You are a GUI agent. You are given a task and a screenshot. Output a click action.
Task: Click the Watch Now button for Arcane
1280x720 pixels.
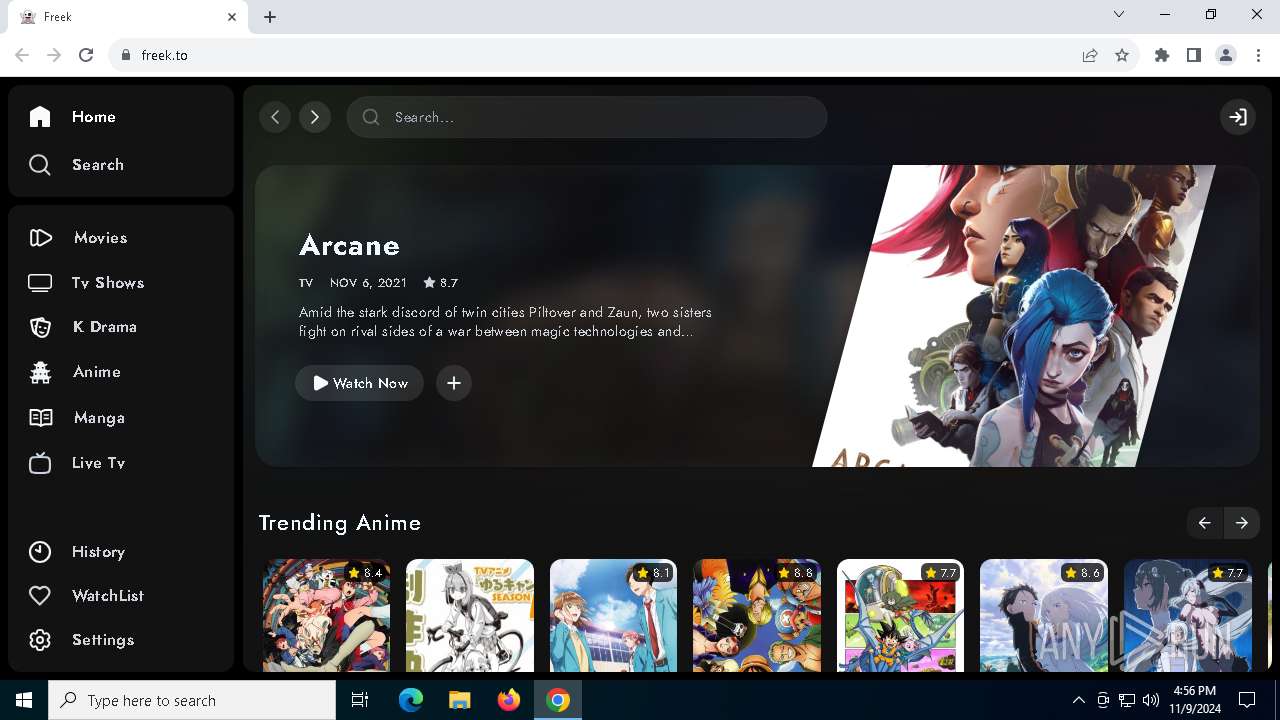pos(359,383)
